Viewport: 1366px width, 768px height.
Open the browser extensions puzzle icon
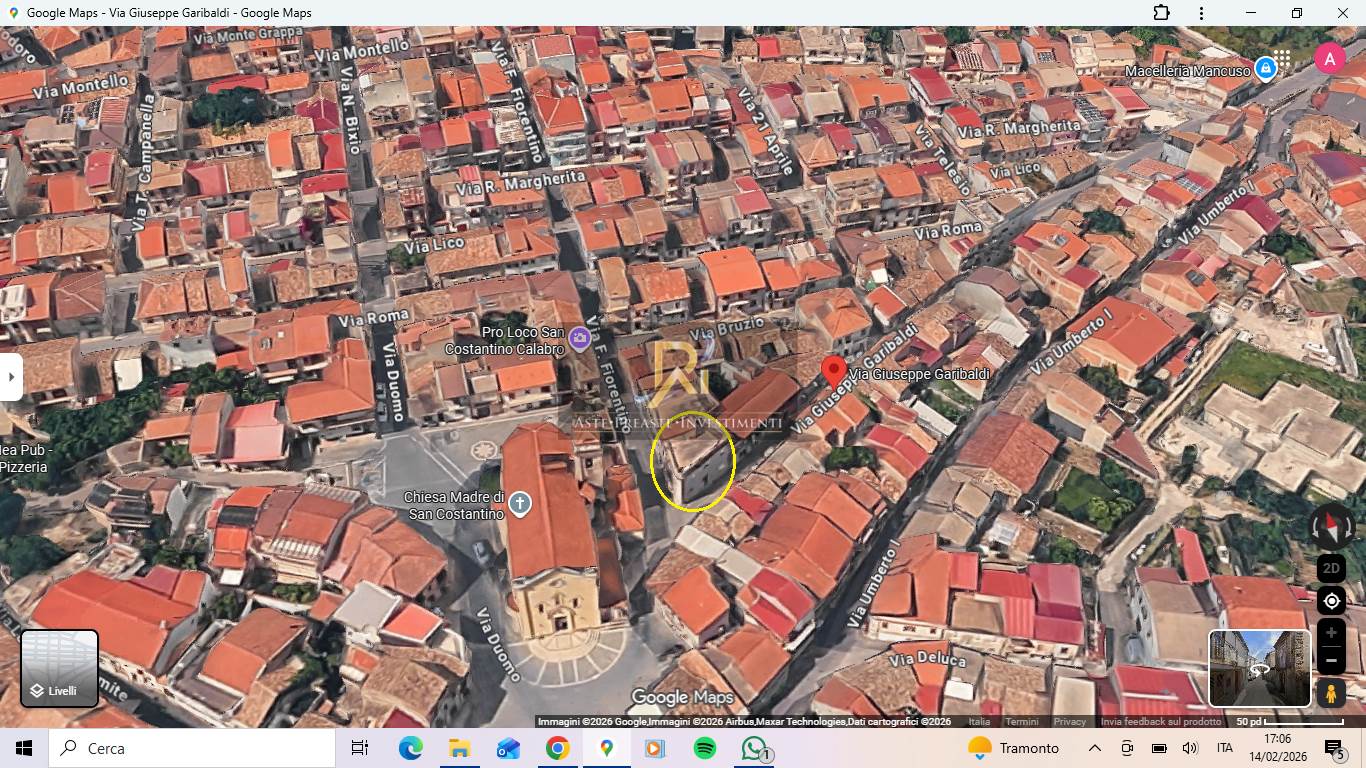coord(1161,13)
